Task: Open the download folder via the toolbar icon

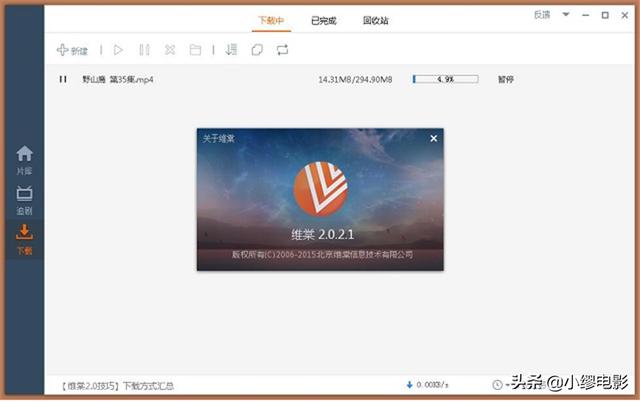Action: click(196, 50)
